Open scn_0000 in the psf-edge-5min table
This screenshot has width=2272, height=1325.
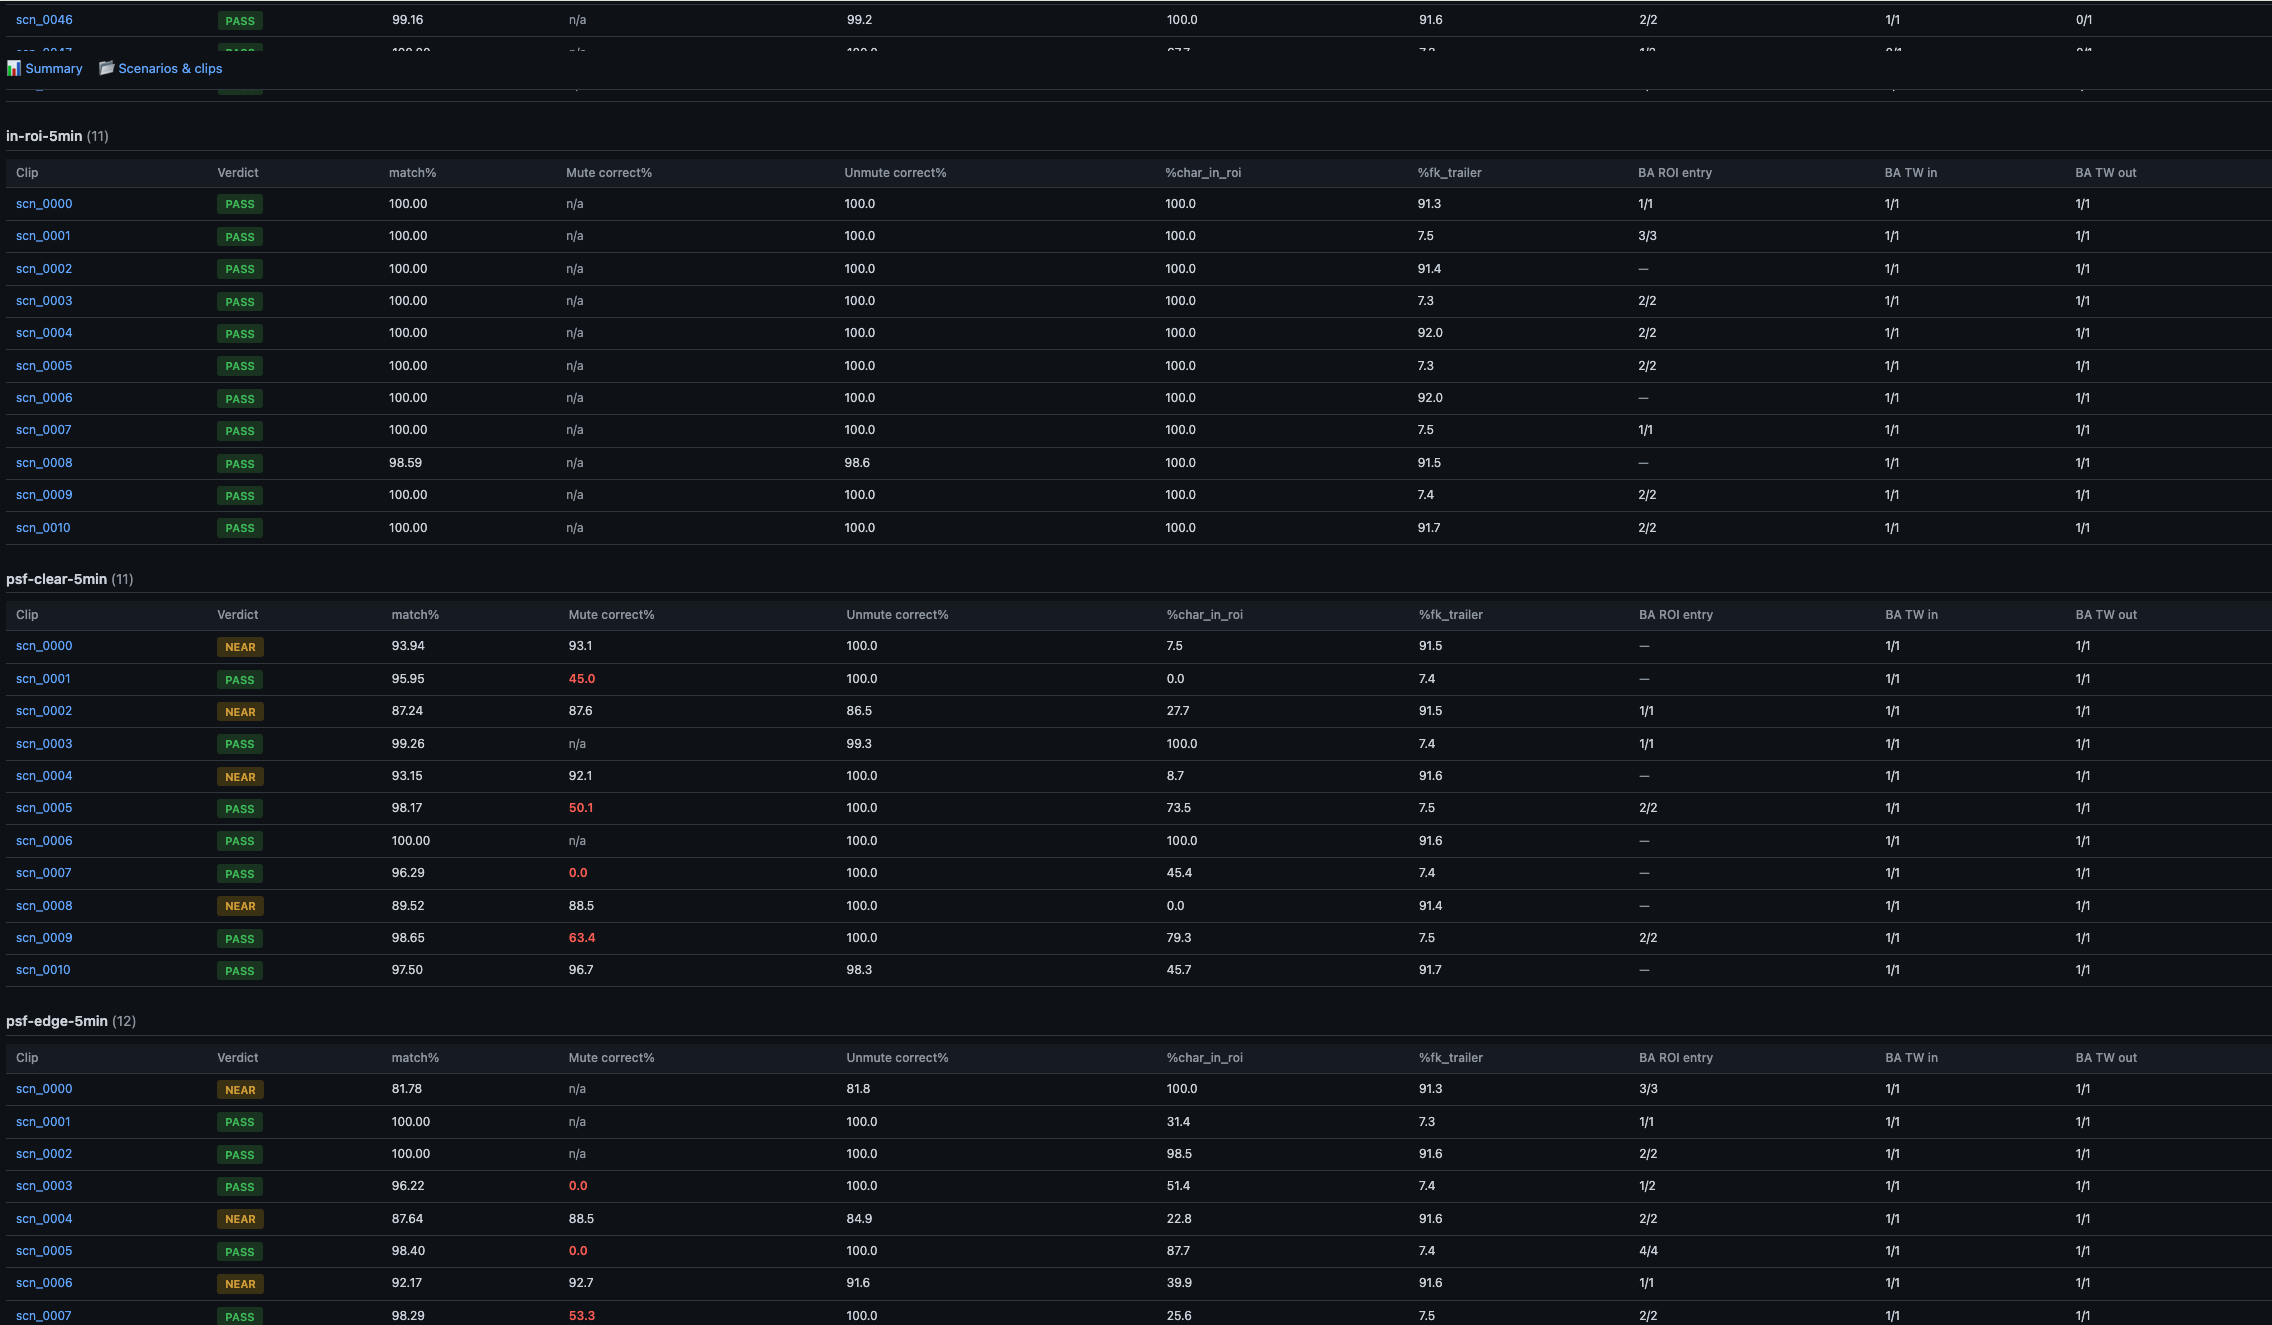coord(44,1089)
